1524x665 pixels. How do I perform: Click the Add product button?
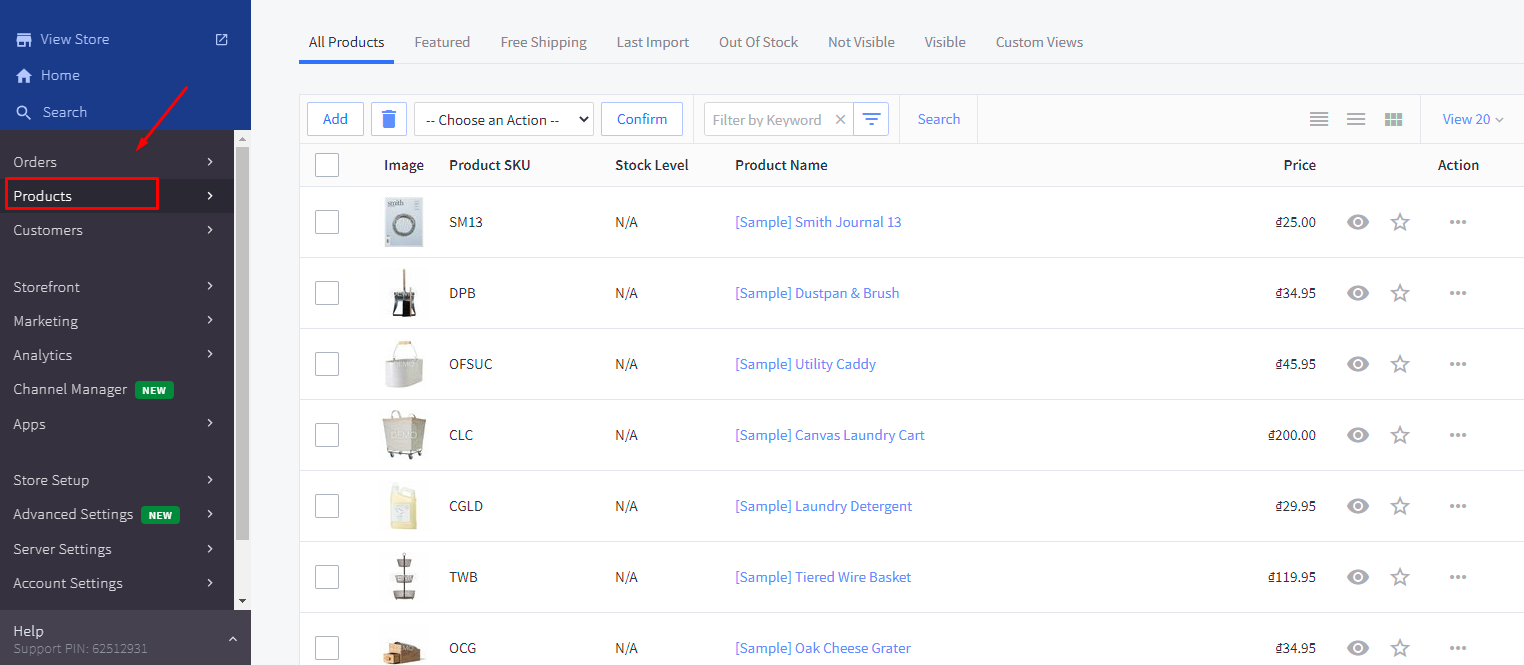tap(335, 119)
